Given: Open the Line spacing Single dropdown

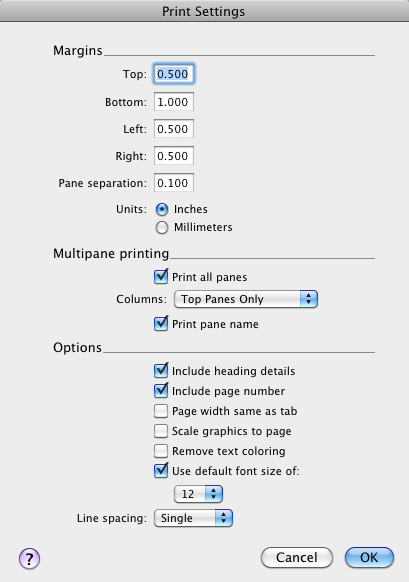Looking at the screenshot, I should click(193, 518).
